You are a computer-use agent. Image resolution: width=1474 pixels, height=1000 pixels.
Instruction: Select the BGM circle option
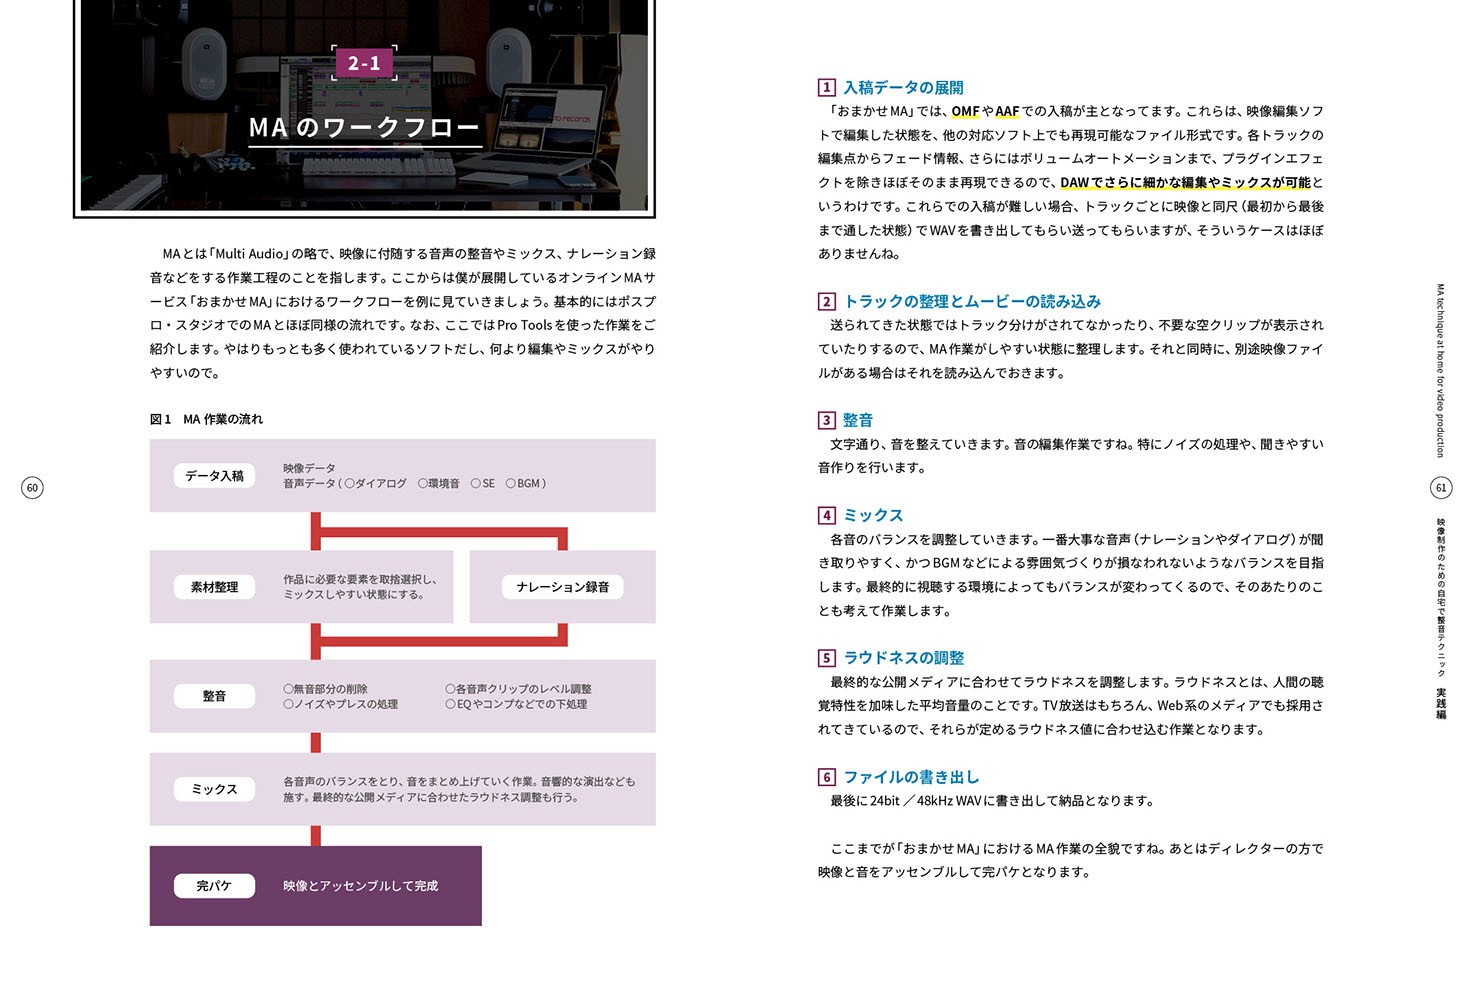[x=510, y=484]
